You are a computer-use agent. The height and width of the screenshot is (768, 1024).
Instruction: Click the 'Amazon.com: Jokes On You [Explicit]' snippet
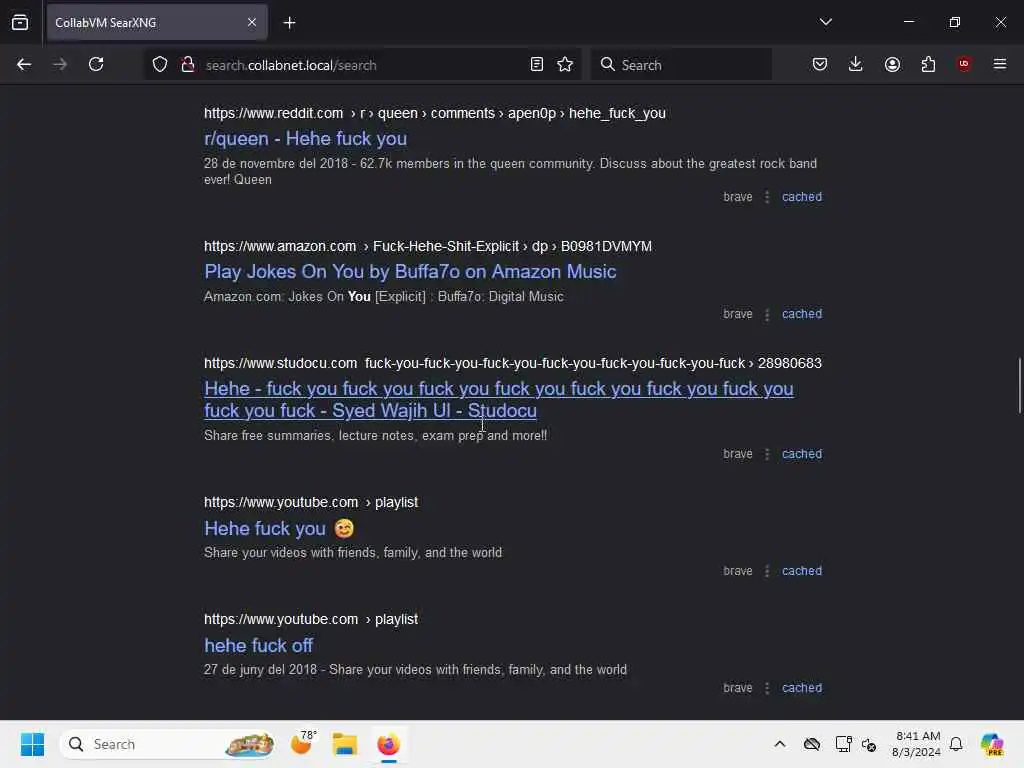tap(383, 296)
